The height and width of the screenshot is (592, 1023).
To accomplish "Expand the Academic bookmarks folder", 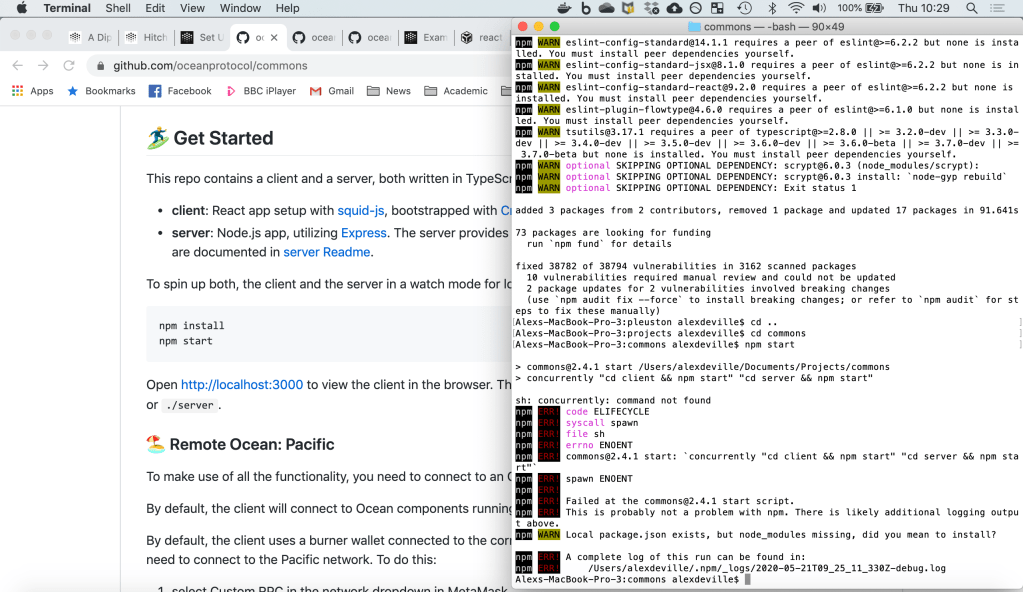I will pyautogui.click(x=456, y=91).
